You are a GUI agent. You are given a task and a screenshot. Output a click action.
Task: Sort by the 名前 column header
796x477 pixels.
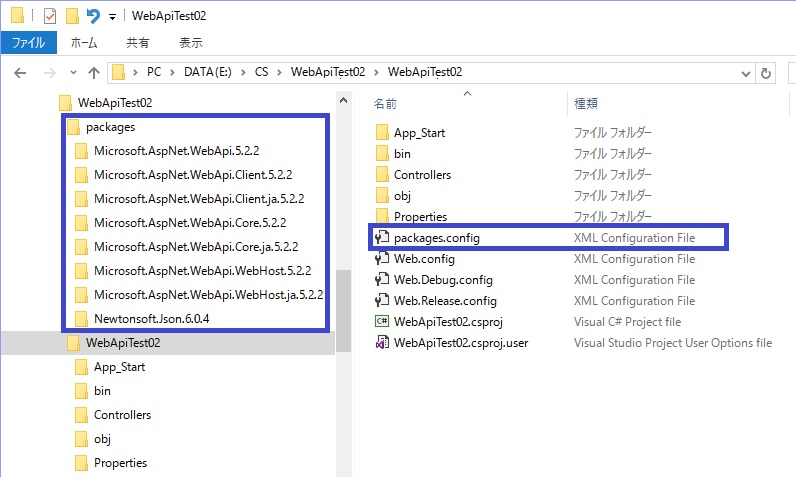coord(385,104)
